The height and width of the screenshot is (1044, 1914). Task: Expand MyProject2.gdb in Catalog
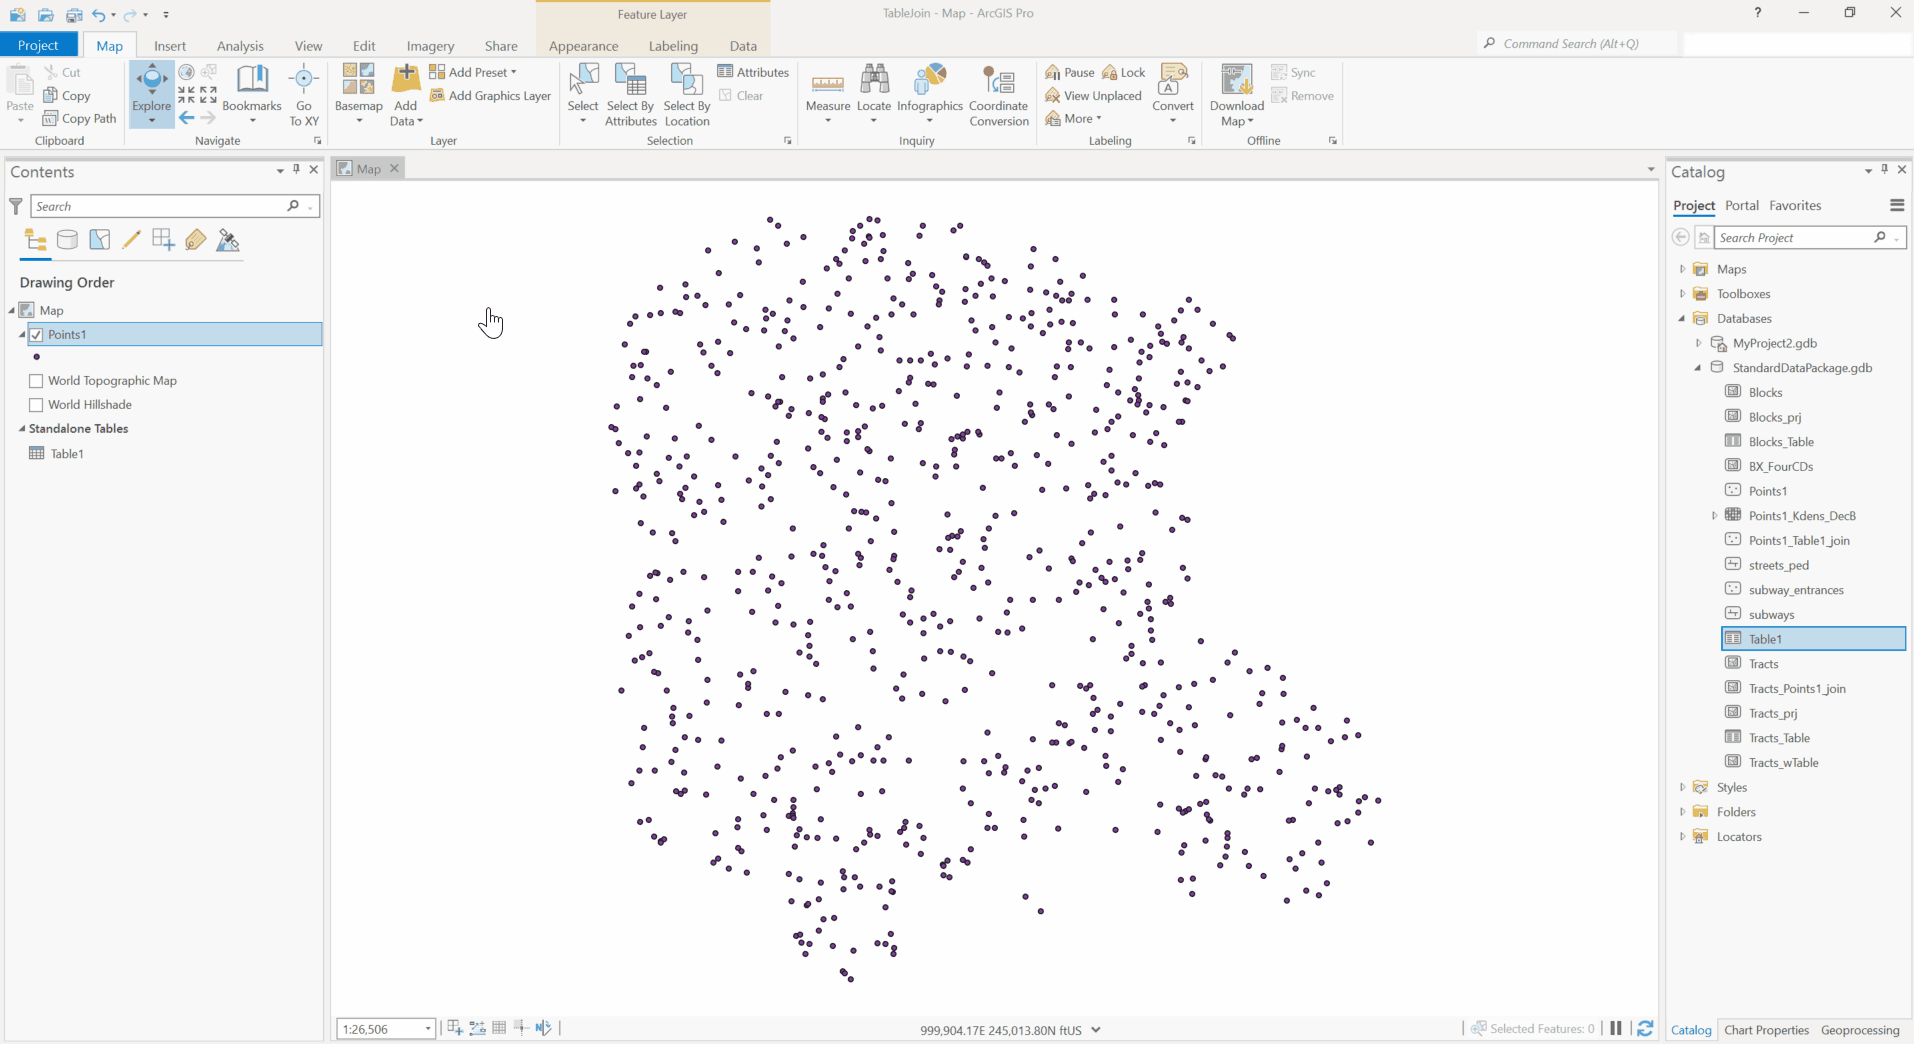point(1698,343)
